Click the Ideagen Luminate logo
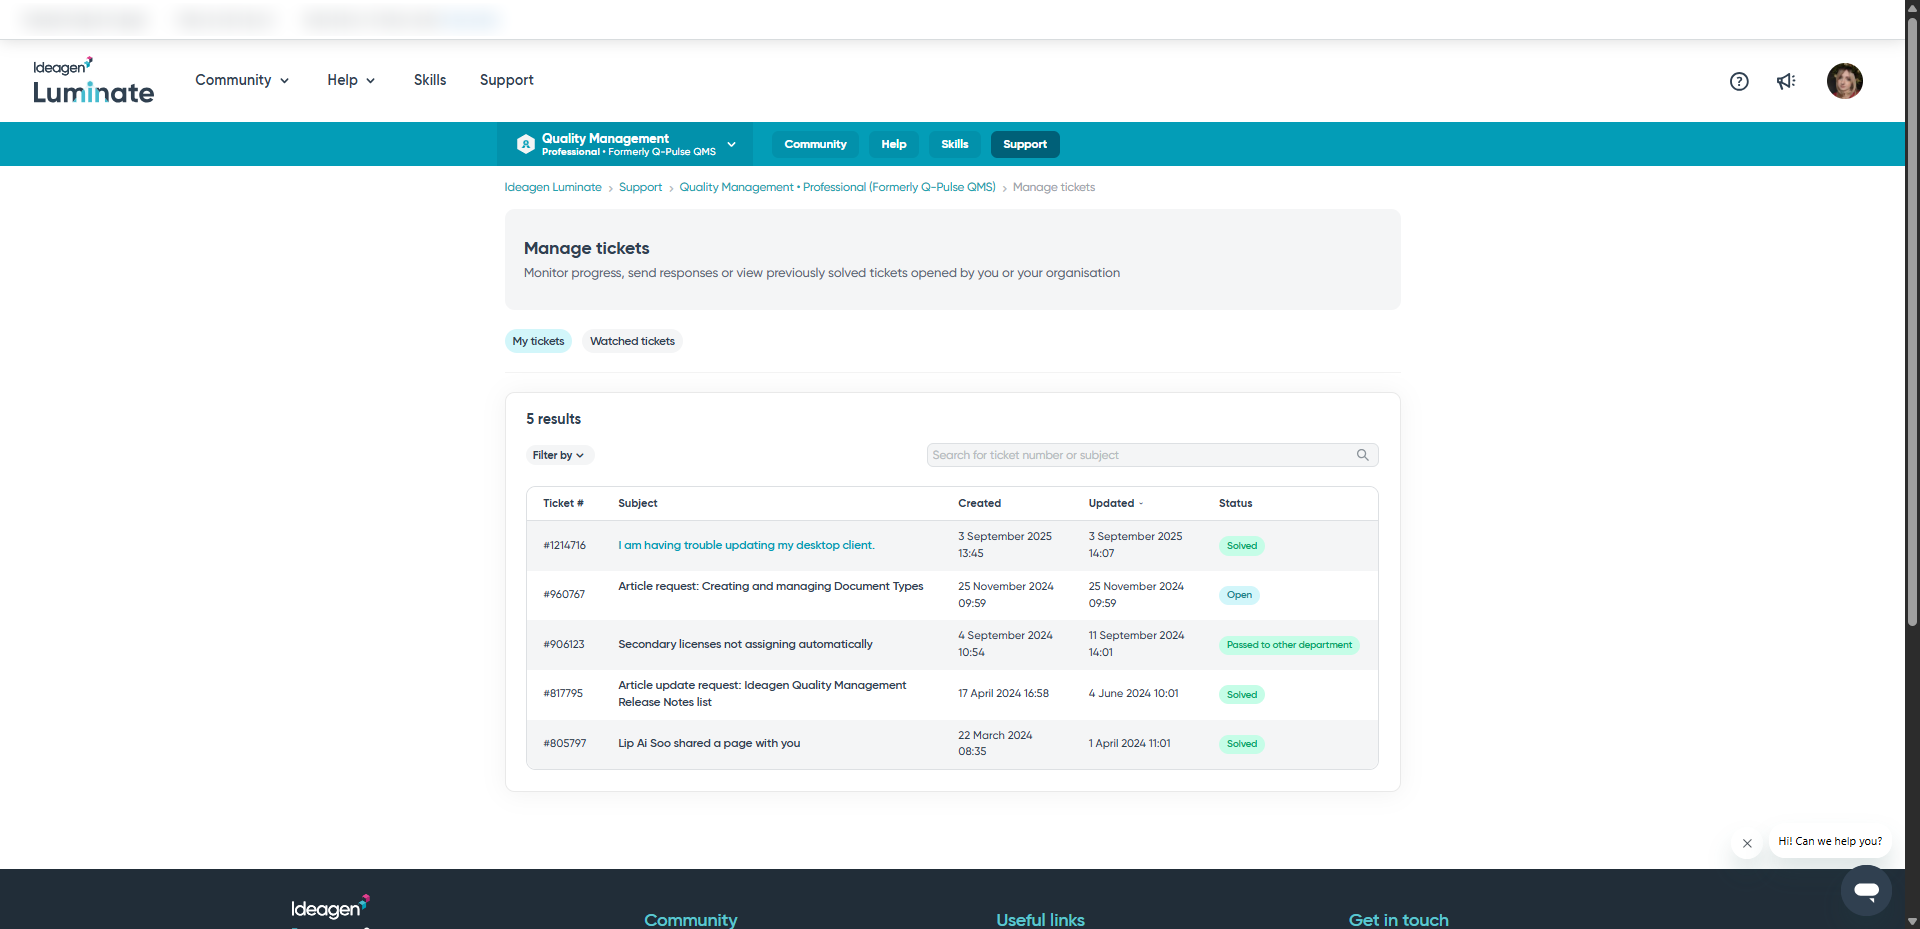1920x929 pixels. 92,81
